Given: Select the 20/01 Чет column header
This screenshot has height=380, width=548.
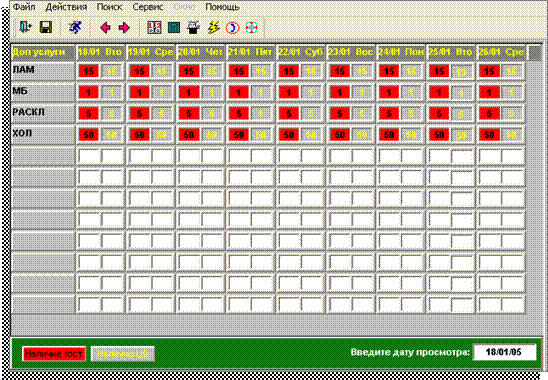Looking at the screenshot, I should coord(200,52).
